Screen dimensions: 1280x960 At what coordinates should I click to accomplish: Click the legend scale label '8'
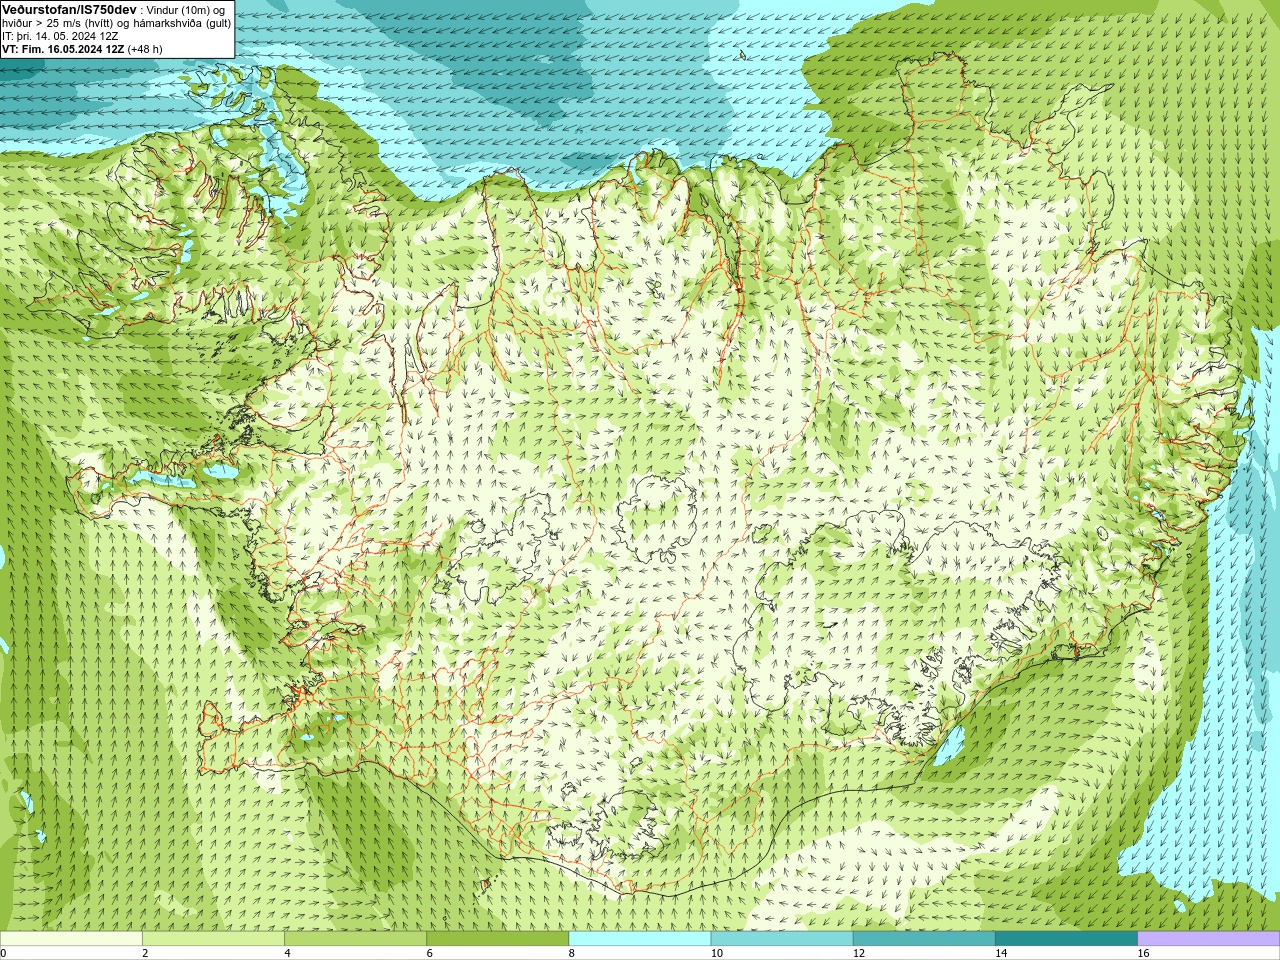pos(571,953)
